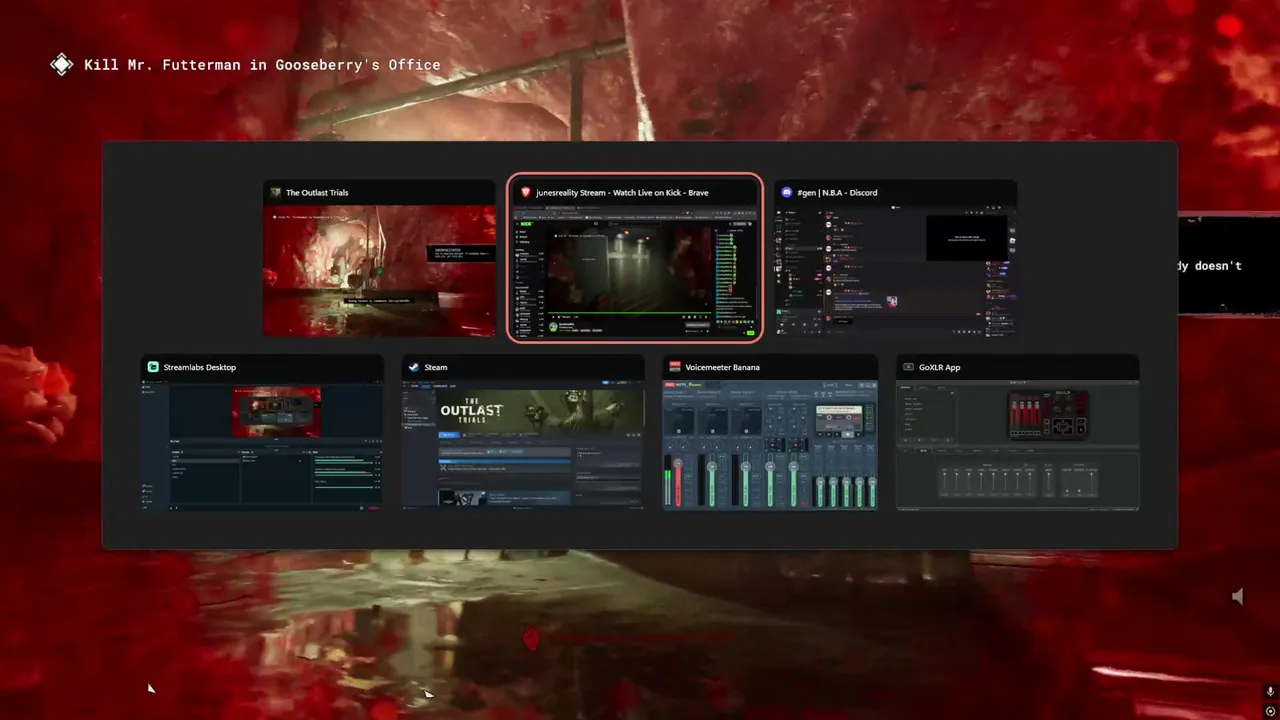Click the circular record indicator icon
The height and width of the screenshot is (720, 1280).
tap(1270, 711)
